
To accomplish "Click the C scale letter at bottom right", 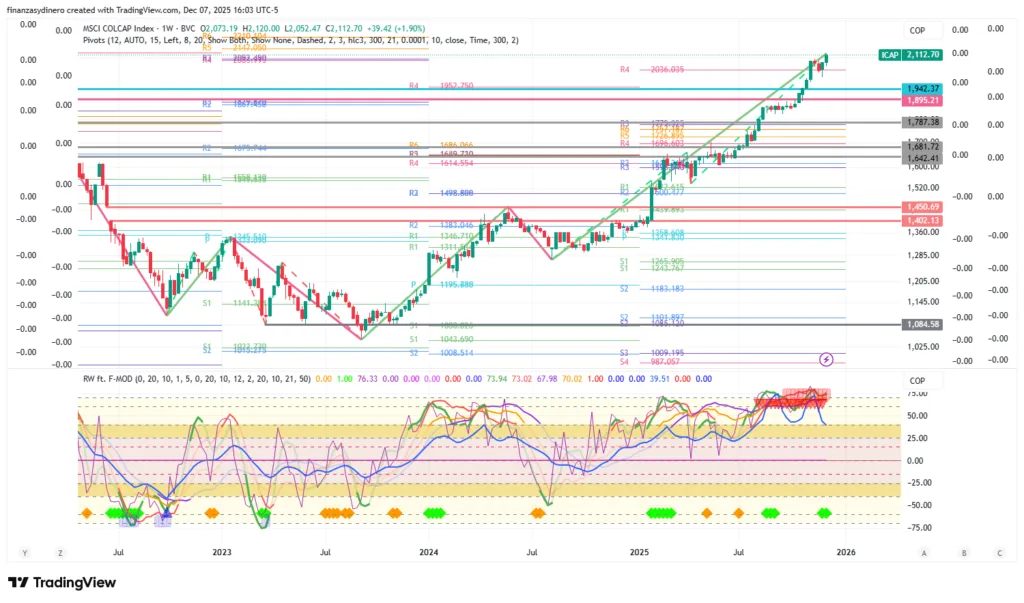I will 999,552.
